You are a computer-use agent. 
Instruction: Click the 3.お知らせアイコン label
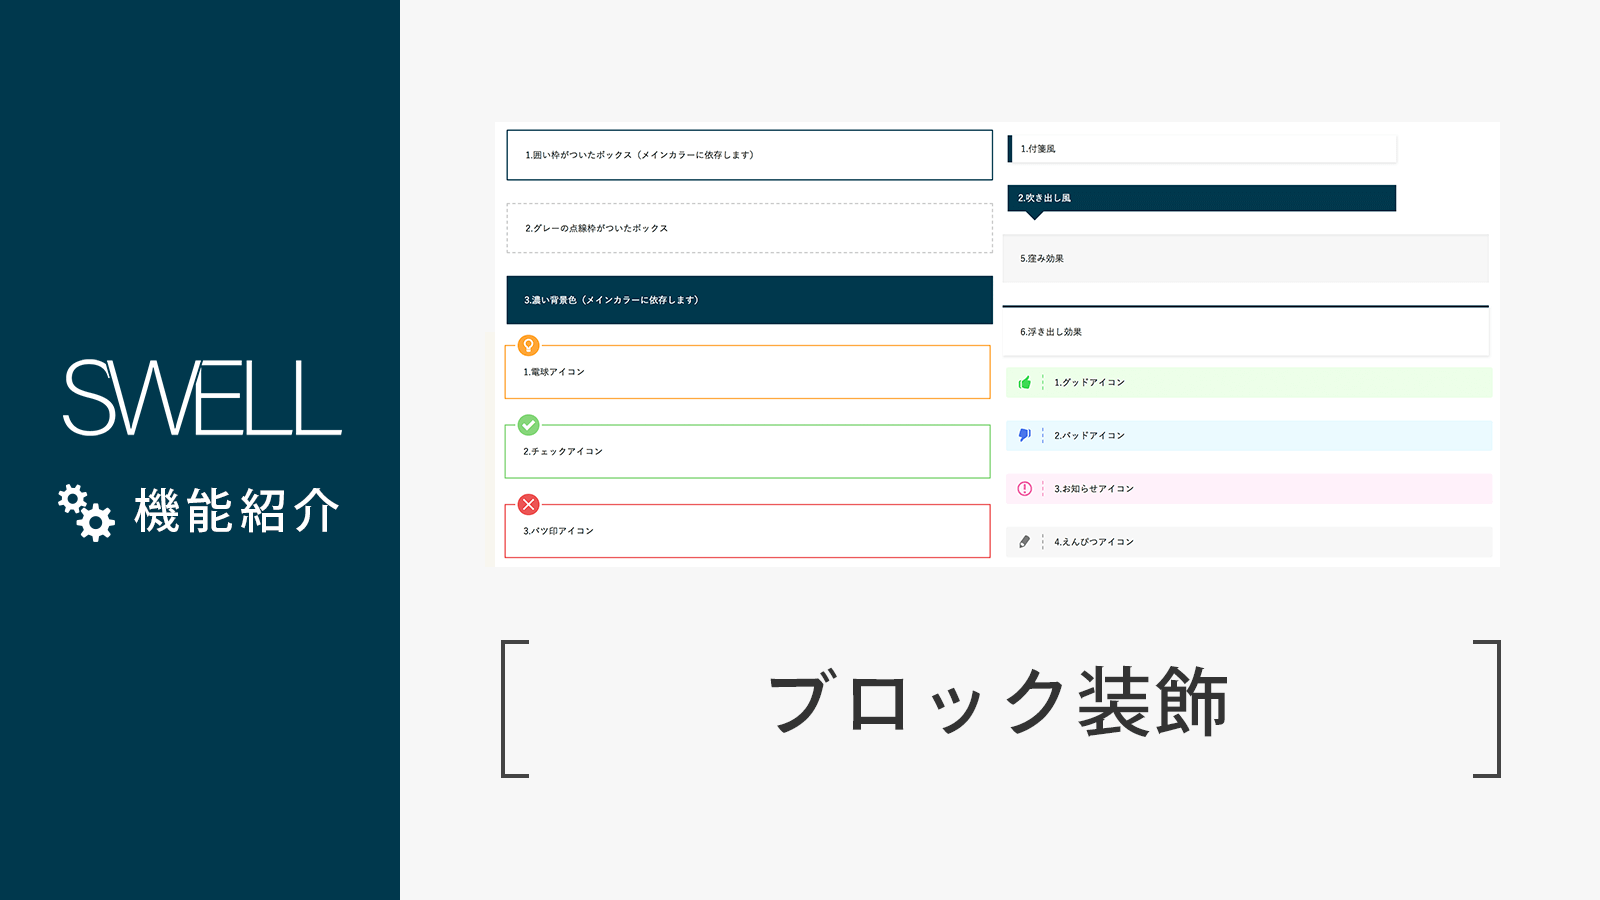tap(1094, 489)
